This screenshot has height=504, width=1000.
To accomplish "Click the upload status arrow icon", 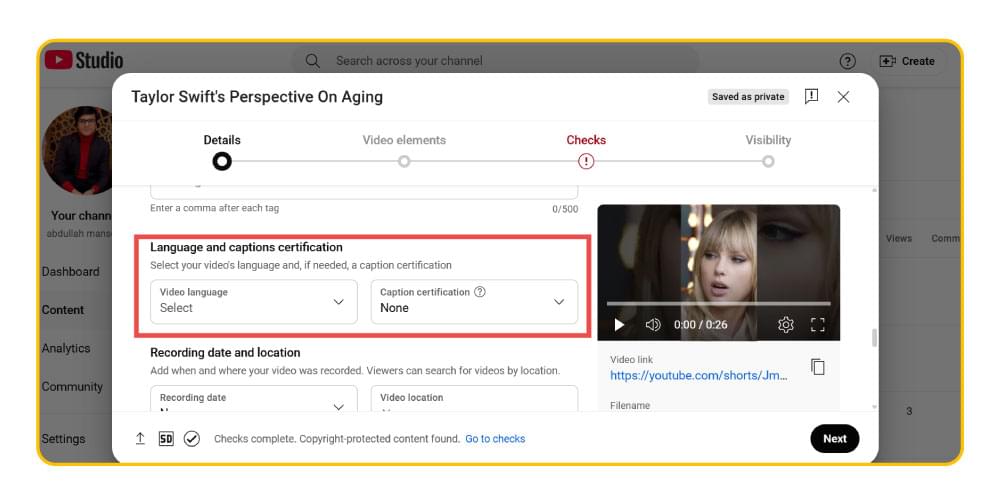I will coord(140,438).
